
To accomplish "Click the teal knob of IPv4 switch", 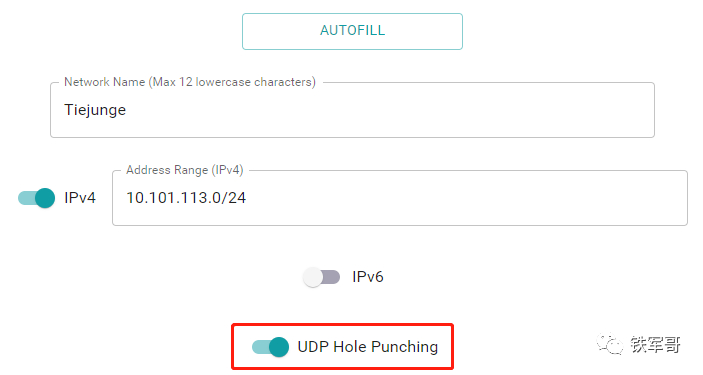I will click(x=45, y=198).
